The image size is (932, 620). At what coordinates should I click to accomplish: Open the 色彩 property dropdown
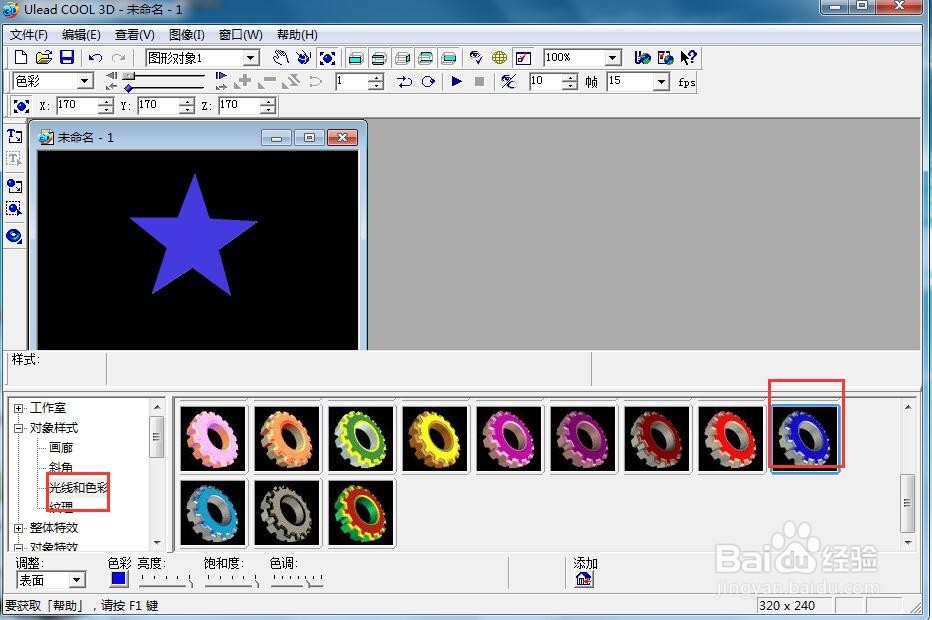(x=85, y=81)
